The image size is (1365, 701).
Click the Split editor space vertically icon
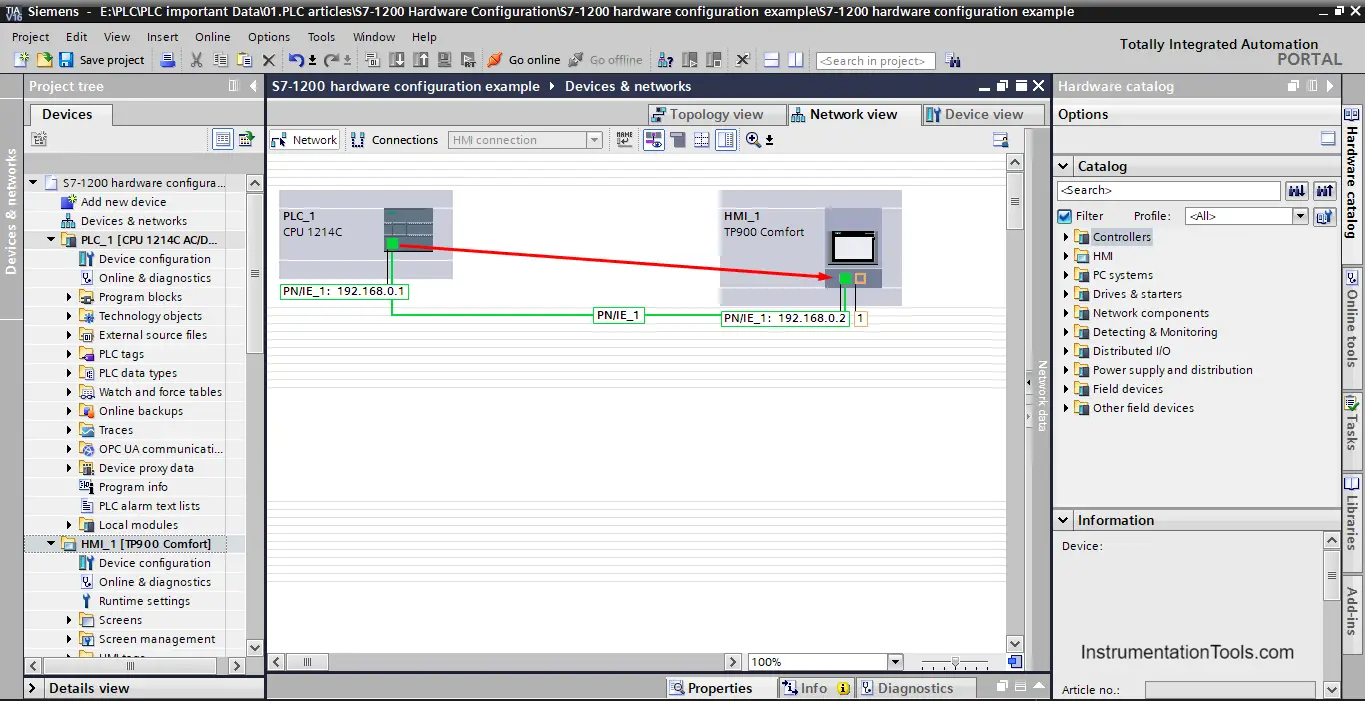tap(795, 60)
